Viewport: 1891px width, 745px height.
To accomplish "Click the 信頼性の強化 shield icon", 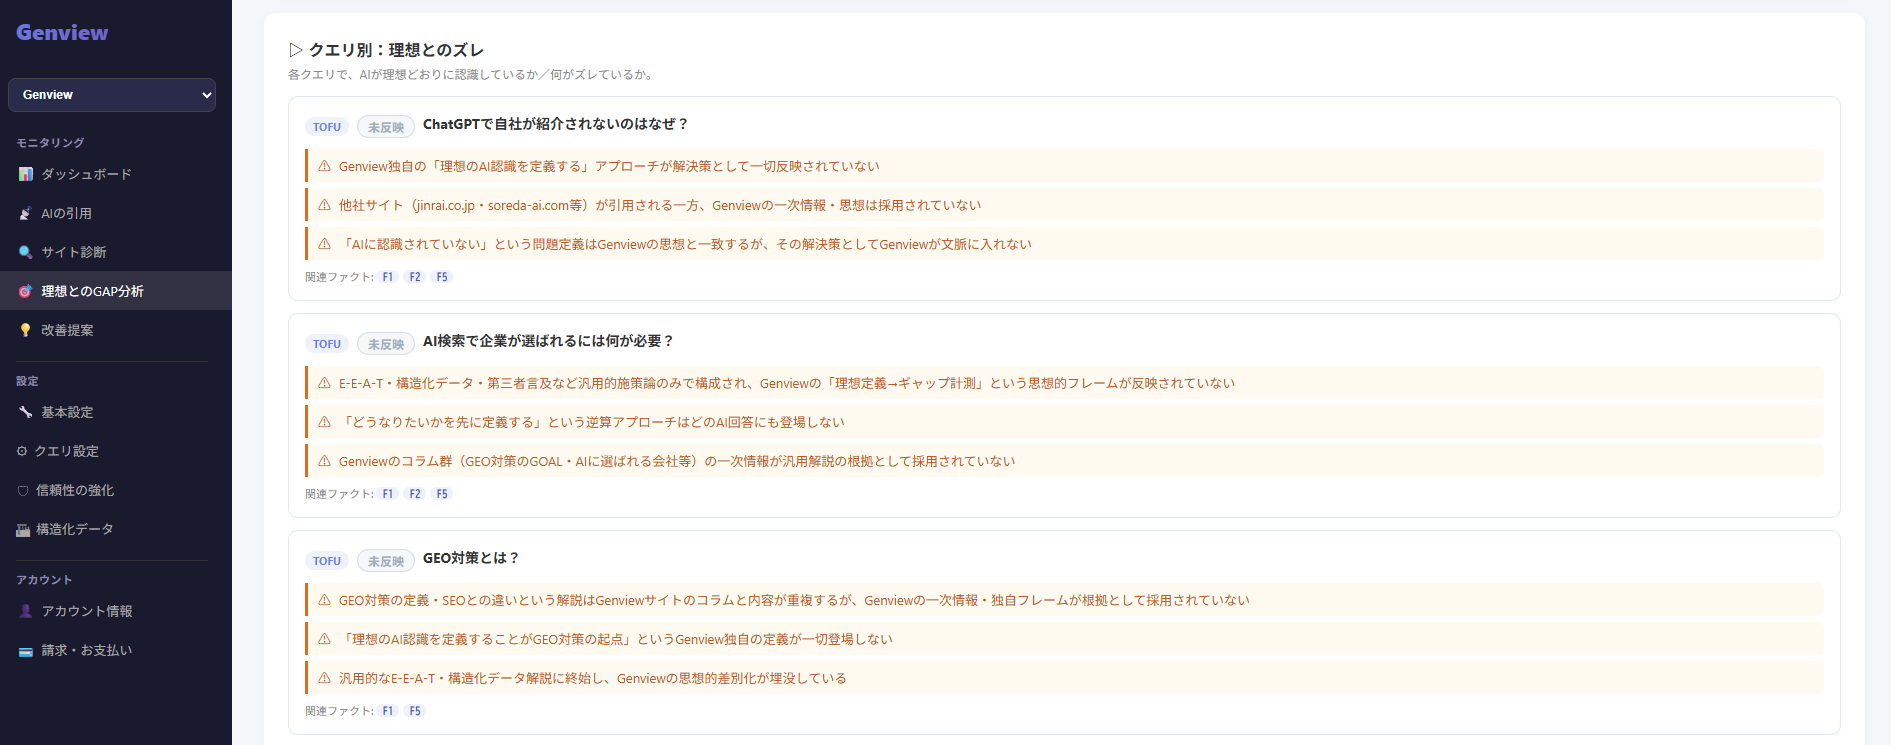I will (23, 490).
